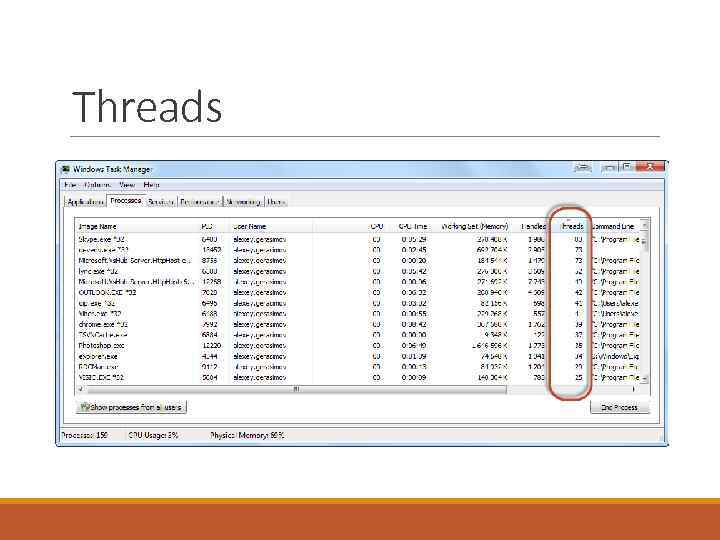Click the CPU Usage status bar entry
This screenshot has width=720, height=540.
point(153,435)
